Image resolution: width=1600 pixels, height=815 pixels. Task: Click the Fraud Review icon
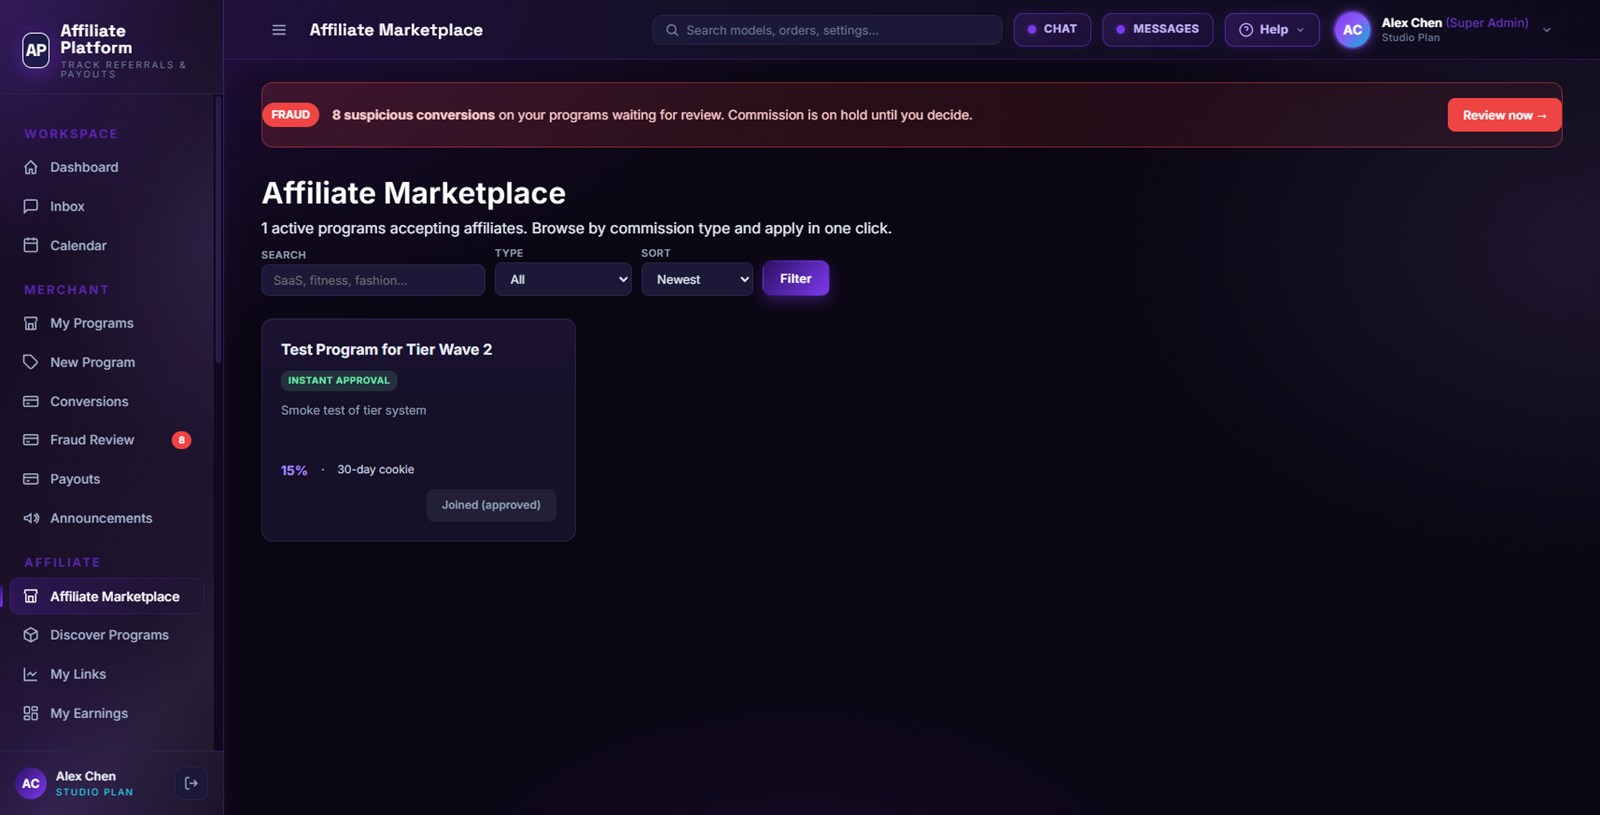(31, 440)
